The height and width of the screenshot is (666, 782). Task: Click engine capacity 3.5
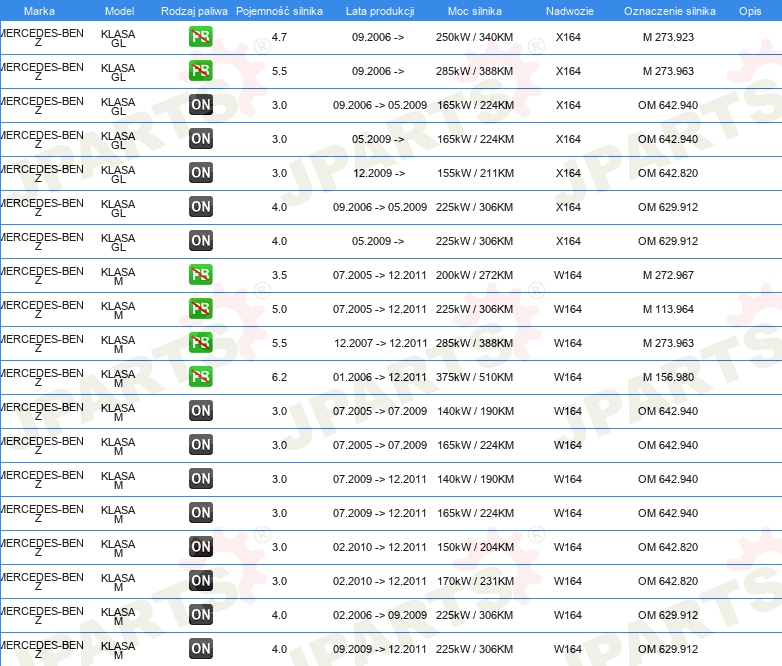pos(279,275)
